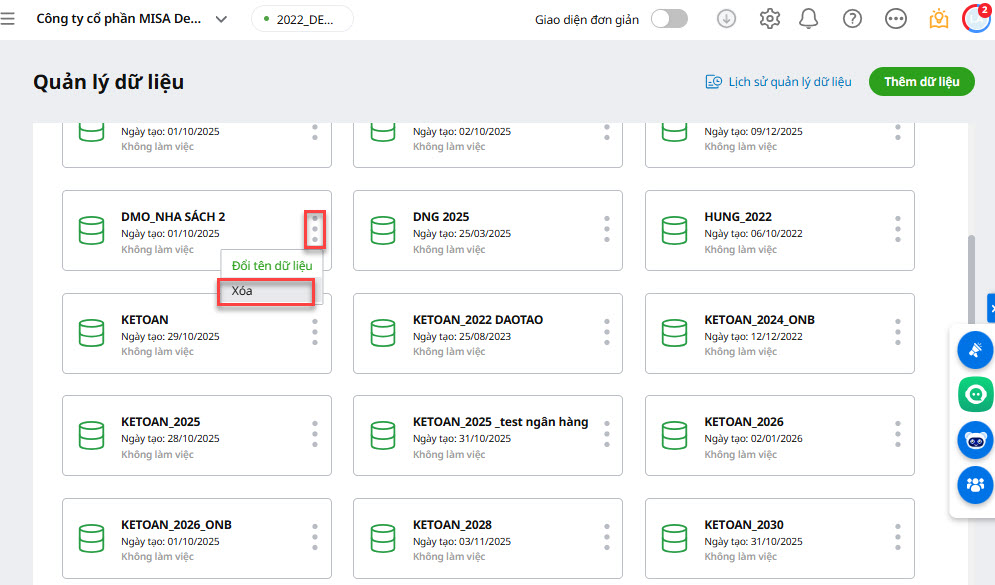Click the download arrow icon in header

(x=727, y=19)
